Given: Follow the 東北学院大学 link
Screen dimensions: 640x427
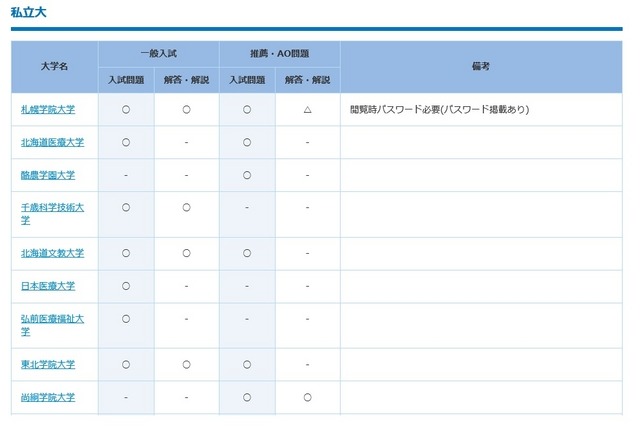Looking at the screenshot, I should [x=48, y=364].
